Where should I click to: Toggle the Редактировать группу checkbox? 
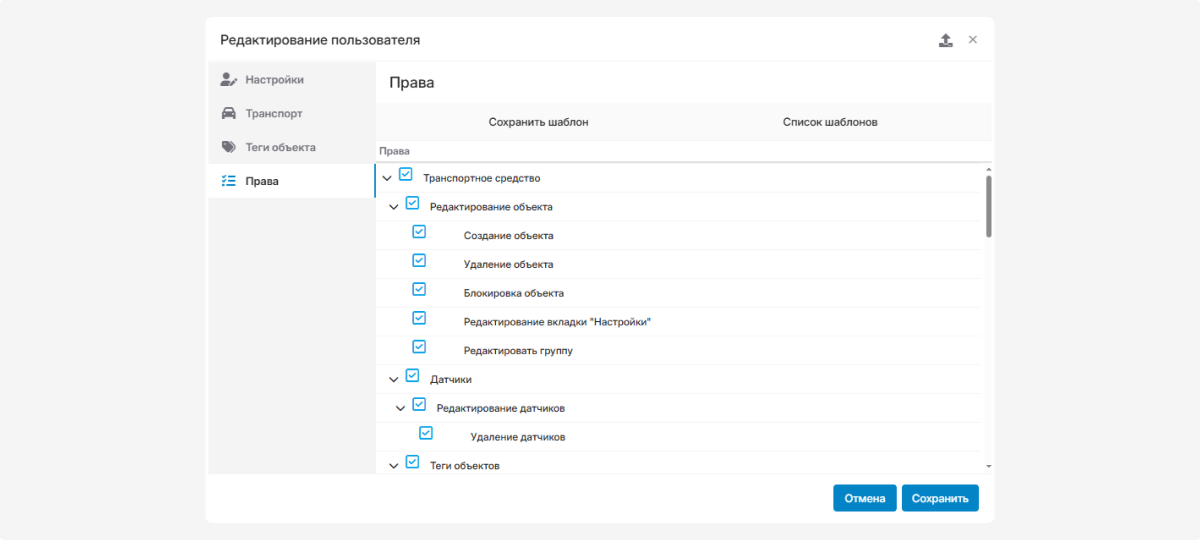pos(419,347)
